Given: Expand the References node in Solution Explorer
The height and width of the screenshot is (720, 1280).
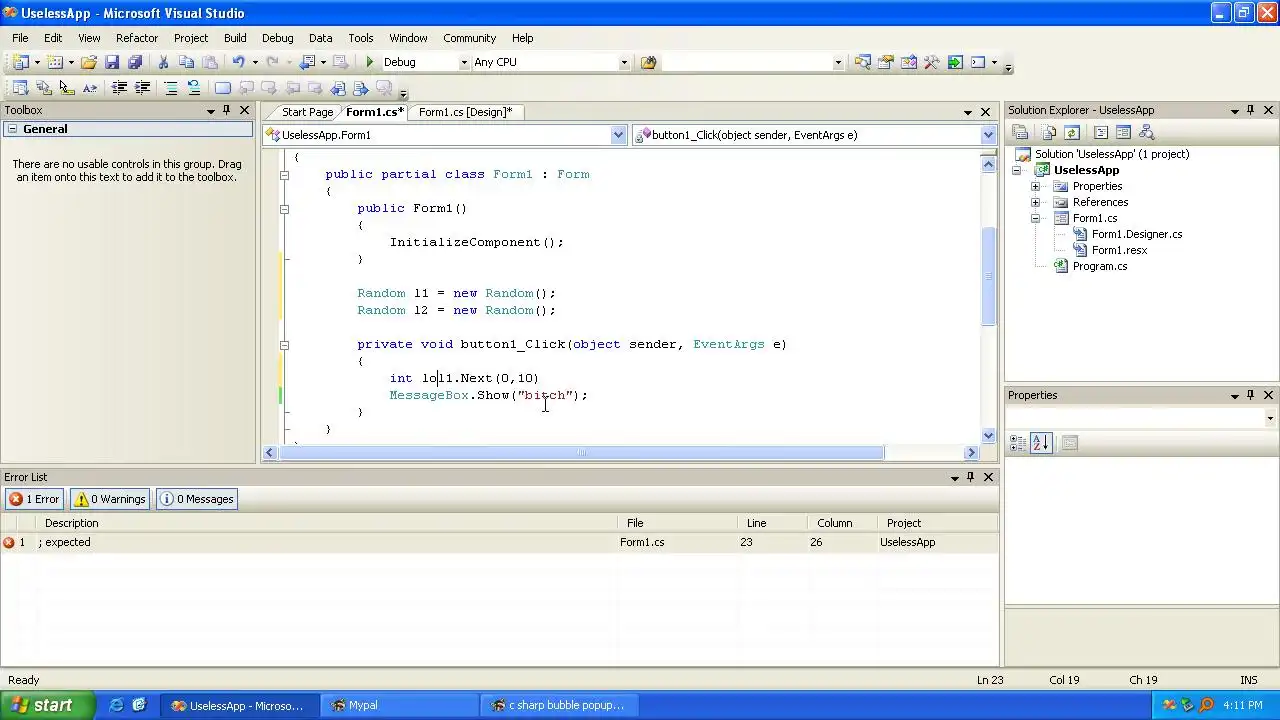Looking at the screenshot, I should point(1036,202).
